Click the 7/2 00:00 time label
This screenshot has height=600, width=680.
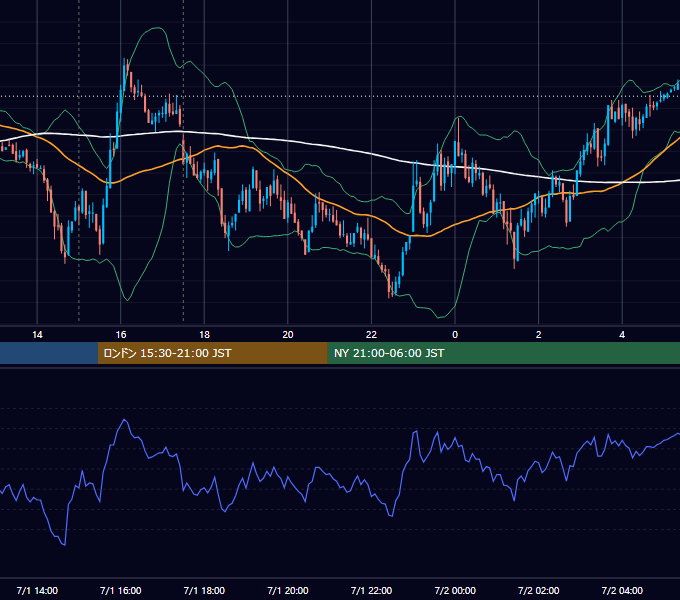point(455,590)
